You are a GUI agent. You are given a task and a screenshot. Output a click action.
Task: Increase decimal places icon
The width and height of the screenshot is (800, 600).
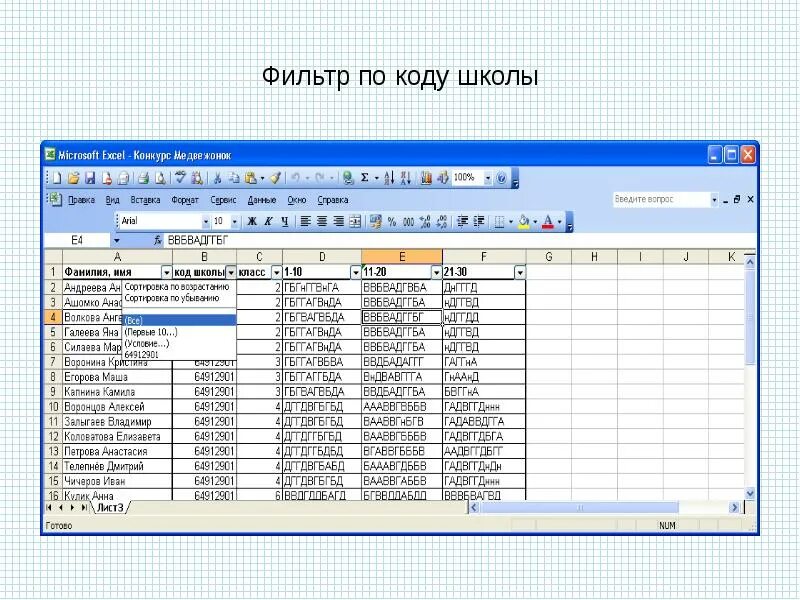pyautogui.click(x=425, y=221)
